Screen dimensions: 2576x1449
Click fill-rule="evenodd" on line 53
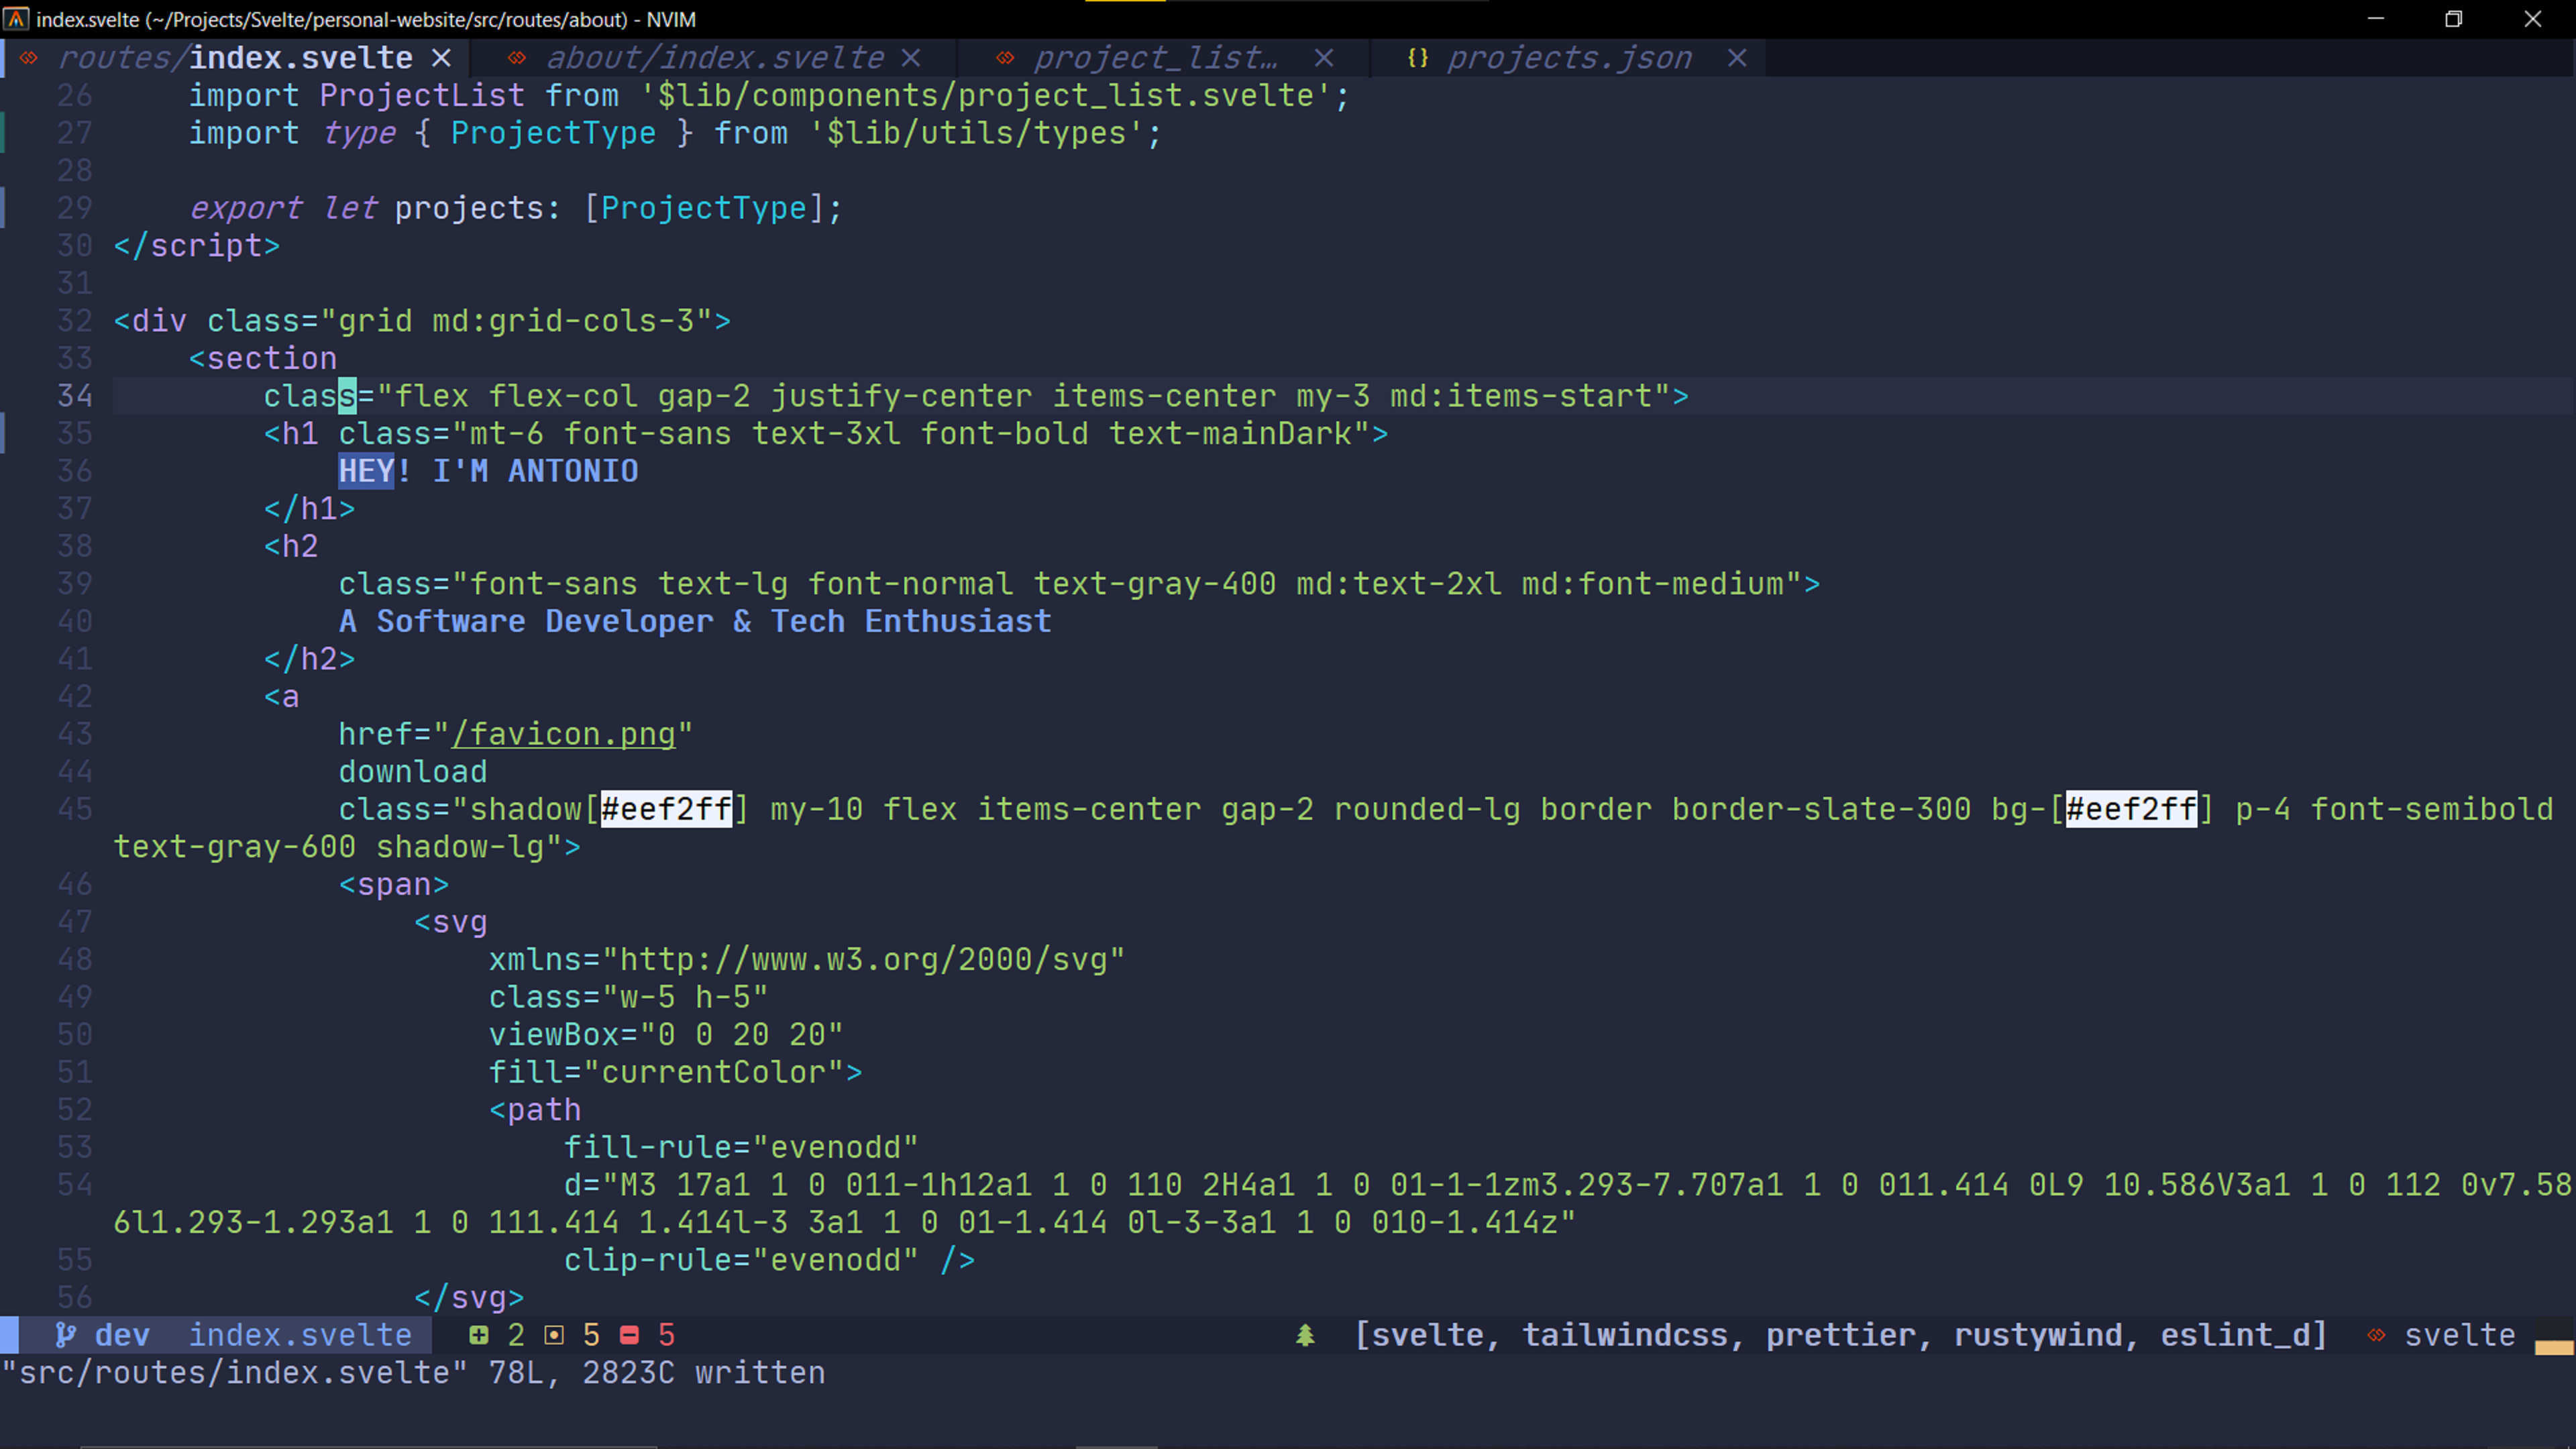point(741,1147)
